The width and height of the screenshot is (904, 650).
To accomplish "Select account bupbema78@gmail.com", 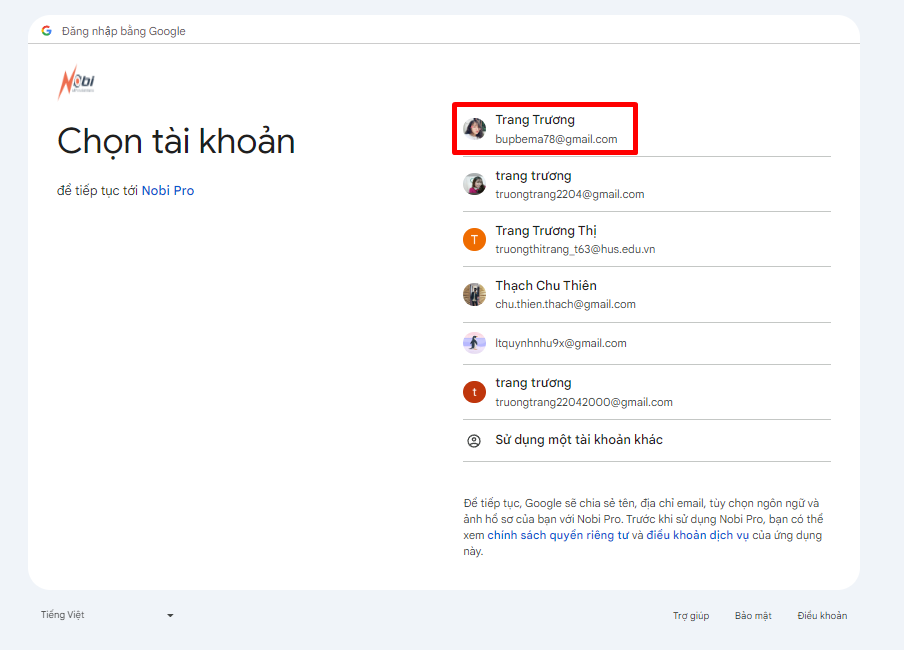I will click(556, 139).
